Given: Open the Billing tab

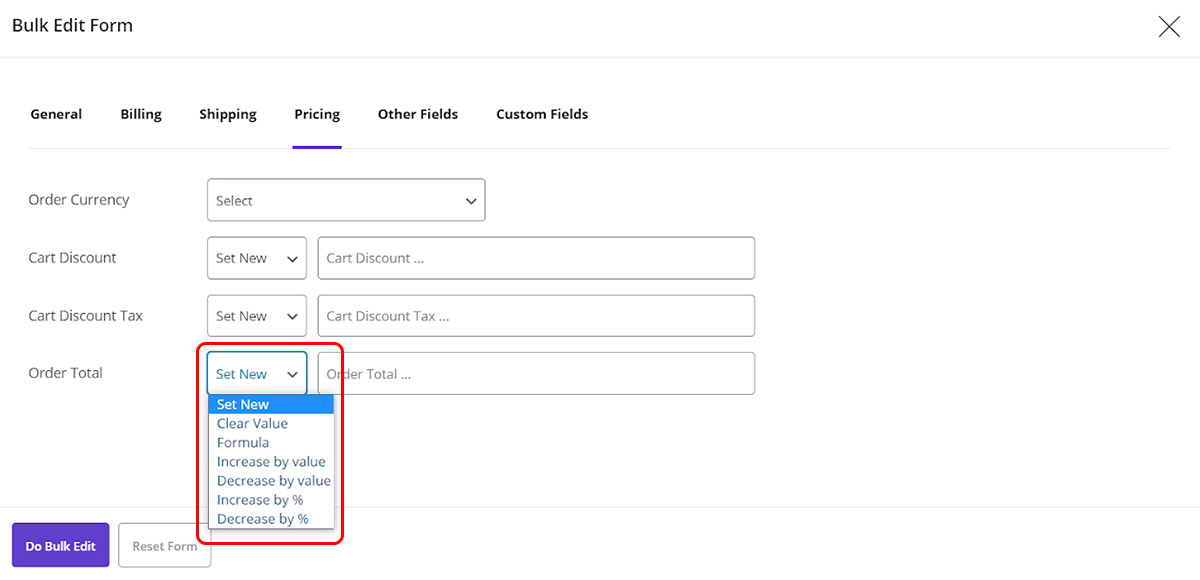Looking at the screenshot, I should pyautogui.click(x=141, y=114).
